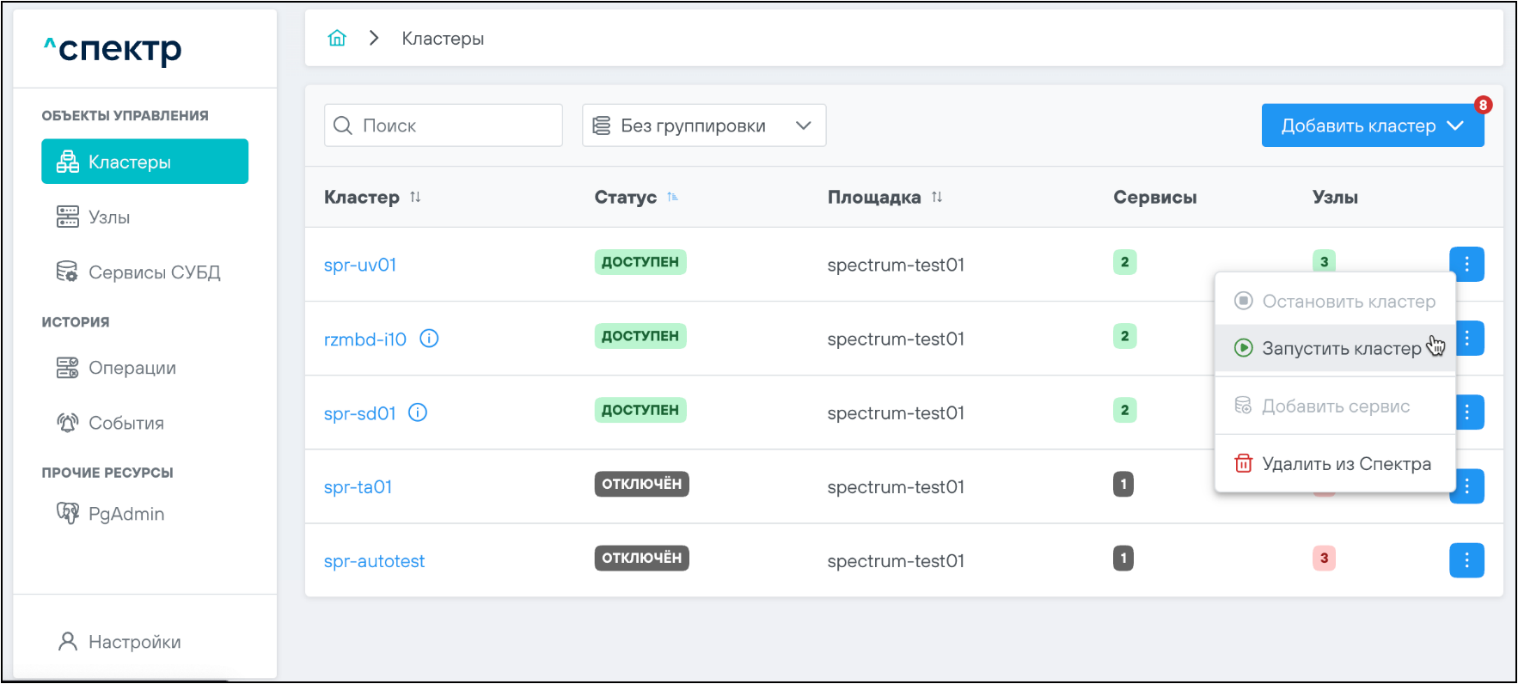
Task: Sort table by Площадка column arrows
Action: [x=937, y=198]
